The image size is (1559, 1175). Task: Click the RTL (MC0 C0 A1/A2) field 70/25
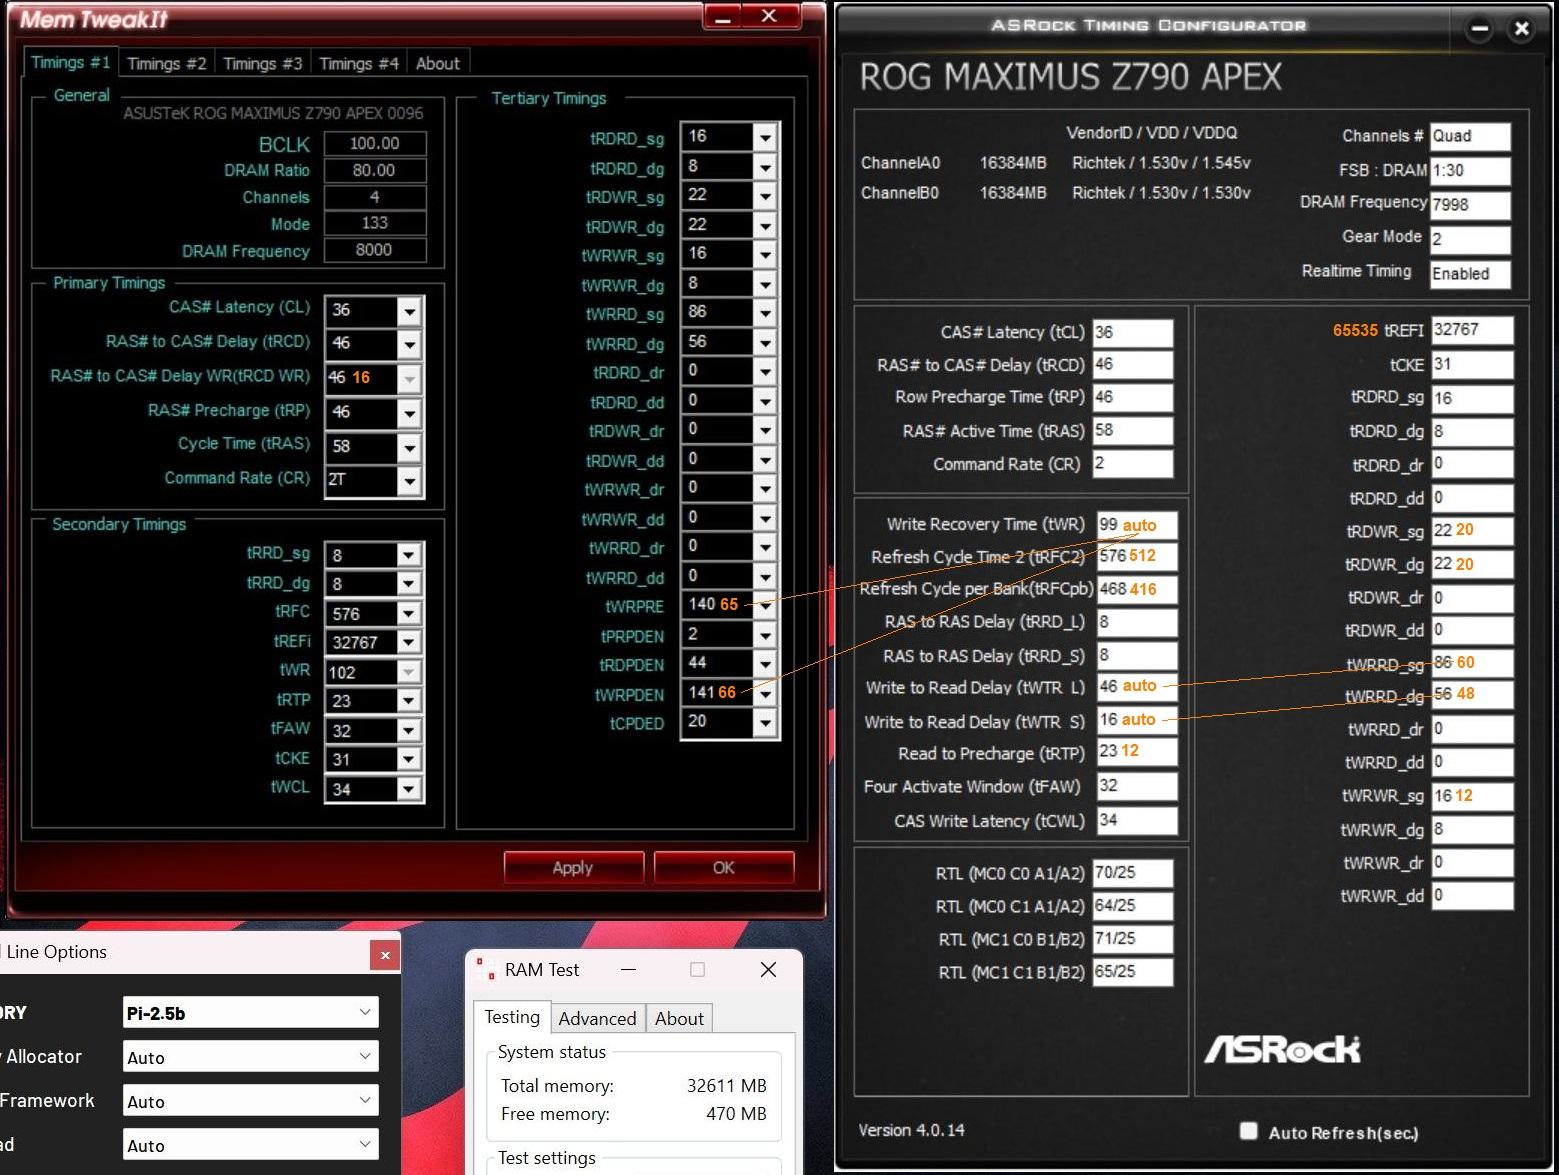(1133, 872)
